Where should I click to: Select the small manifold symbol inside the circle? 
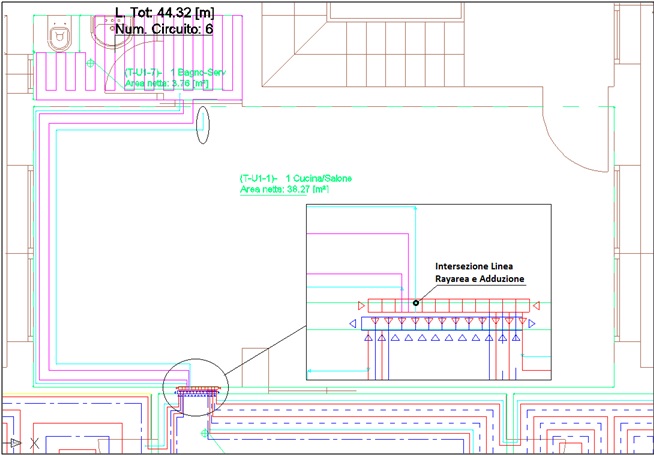(x=196, y=393)
